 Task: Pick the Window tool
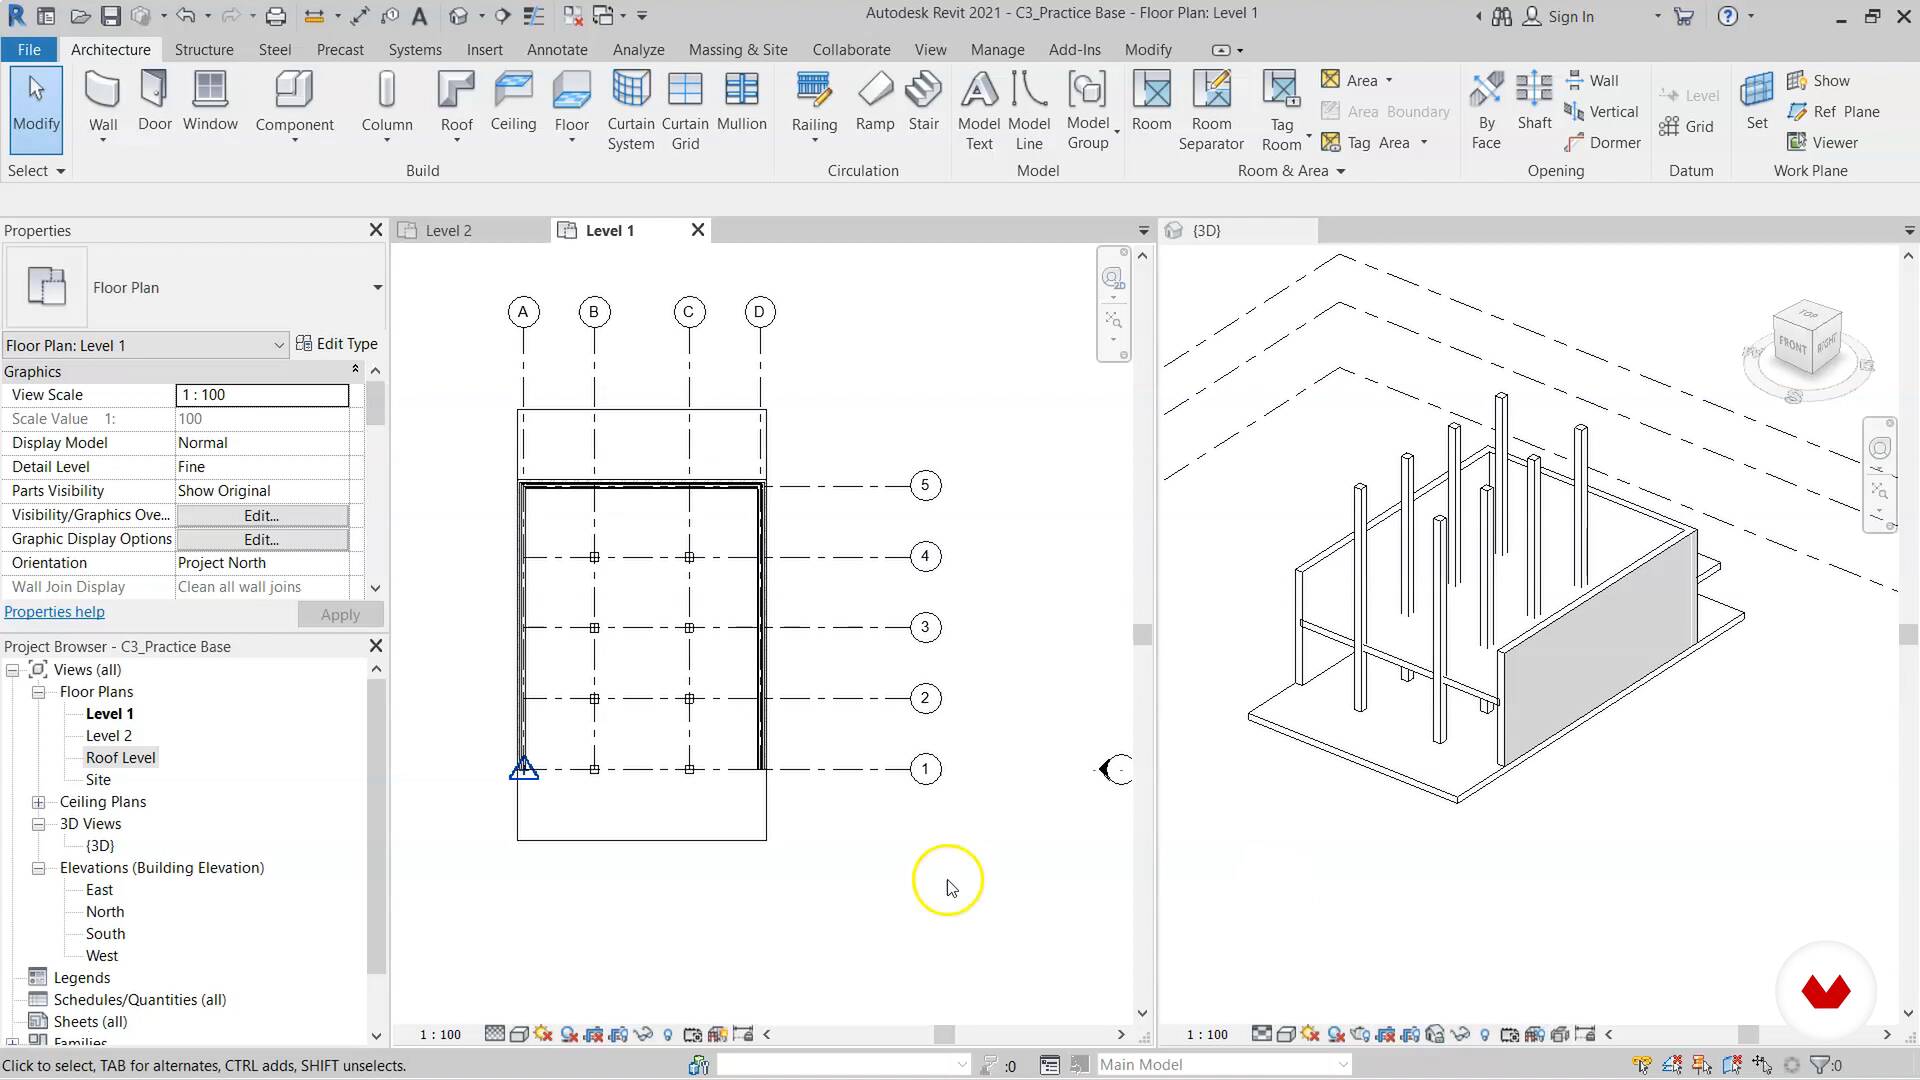(210, 101)
